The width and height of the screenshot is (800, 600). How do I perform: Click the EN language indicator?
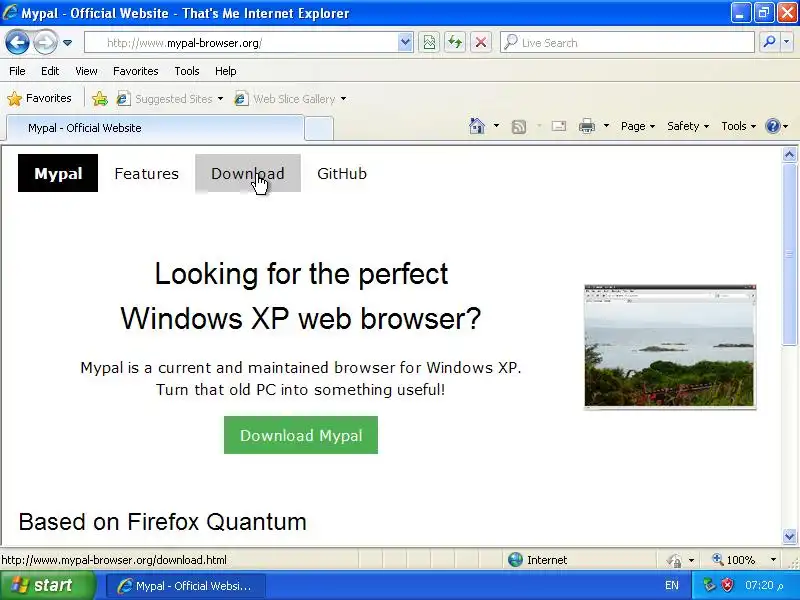pos(672,585)
